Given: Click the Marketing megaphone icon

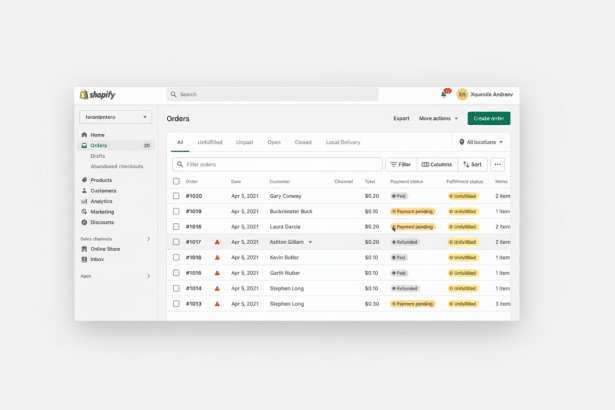Looking at the screenshot, I should coord(84,212).
